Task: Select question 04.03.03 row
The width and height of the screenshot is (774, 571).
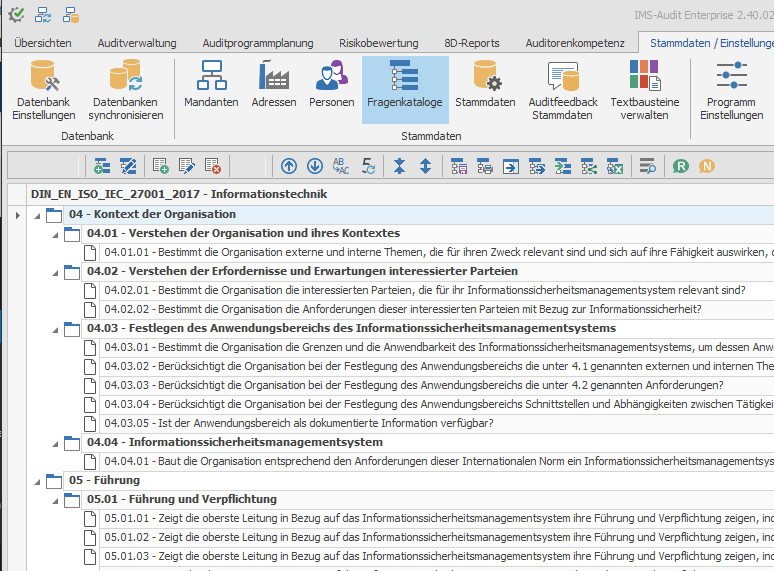Action: [x=437, y=385]
